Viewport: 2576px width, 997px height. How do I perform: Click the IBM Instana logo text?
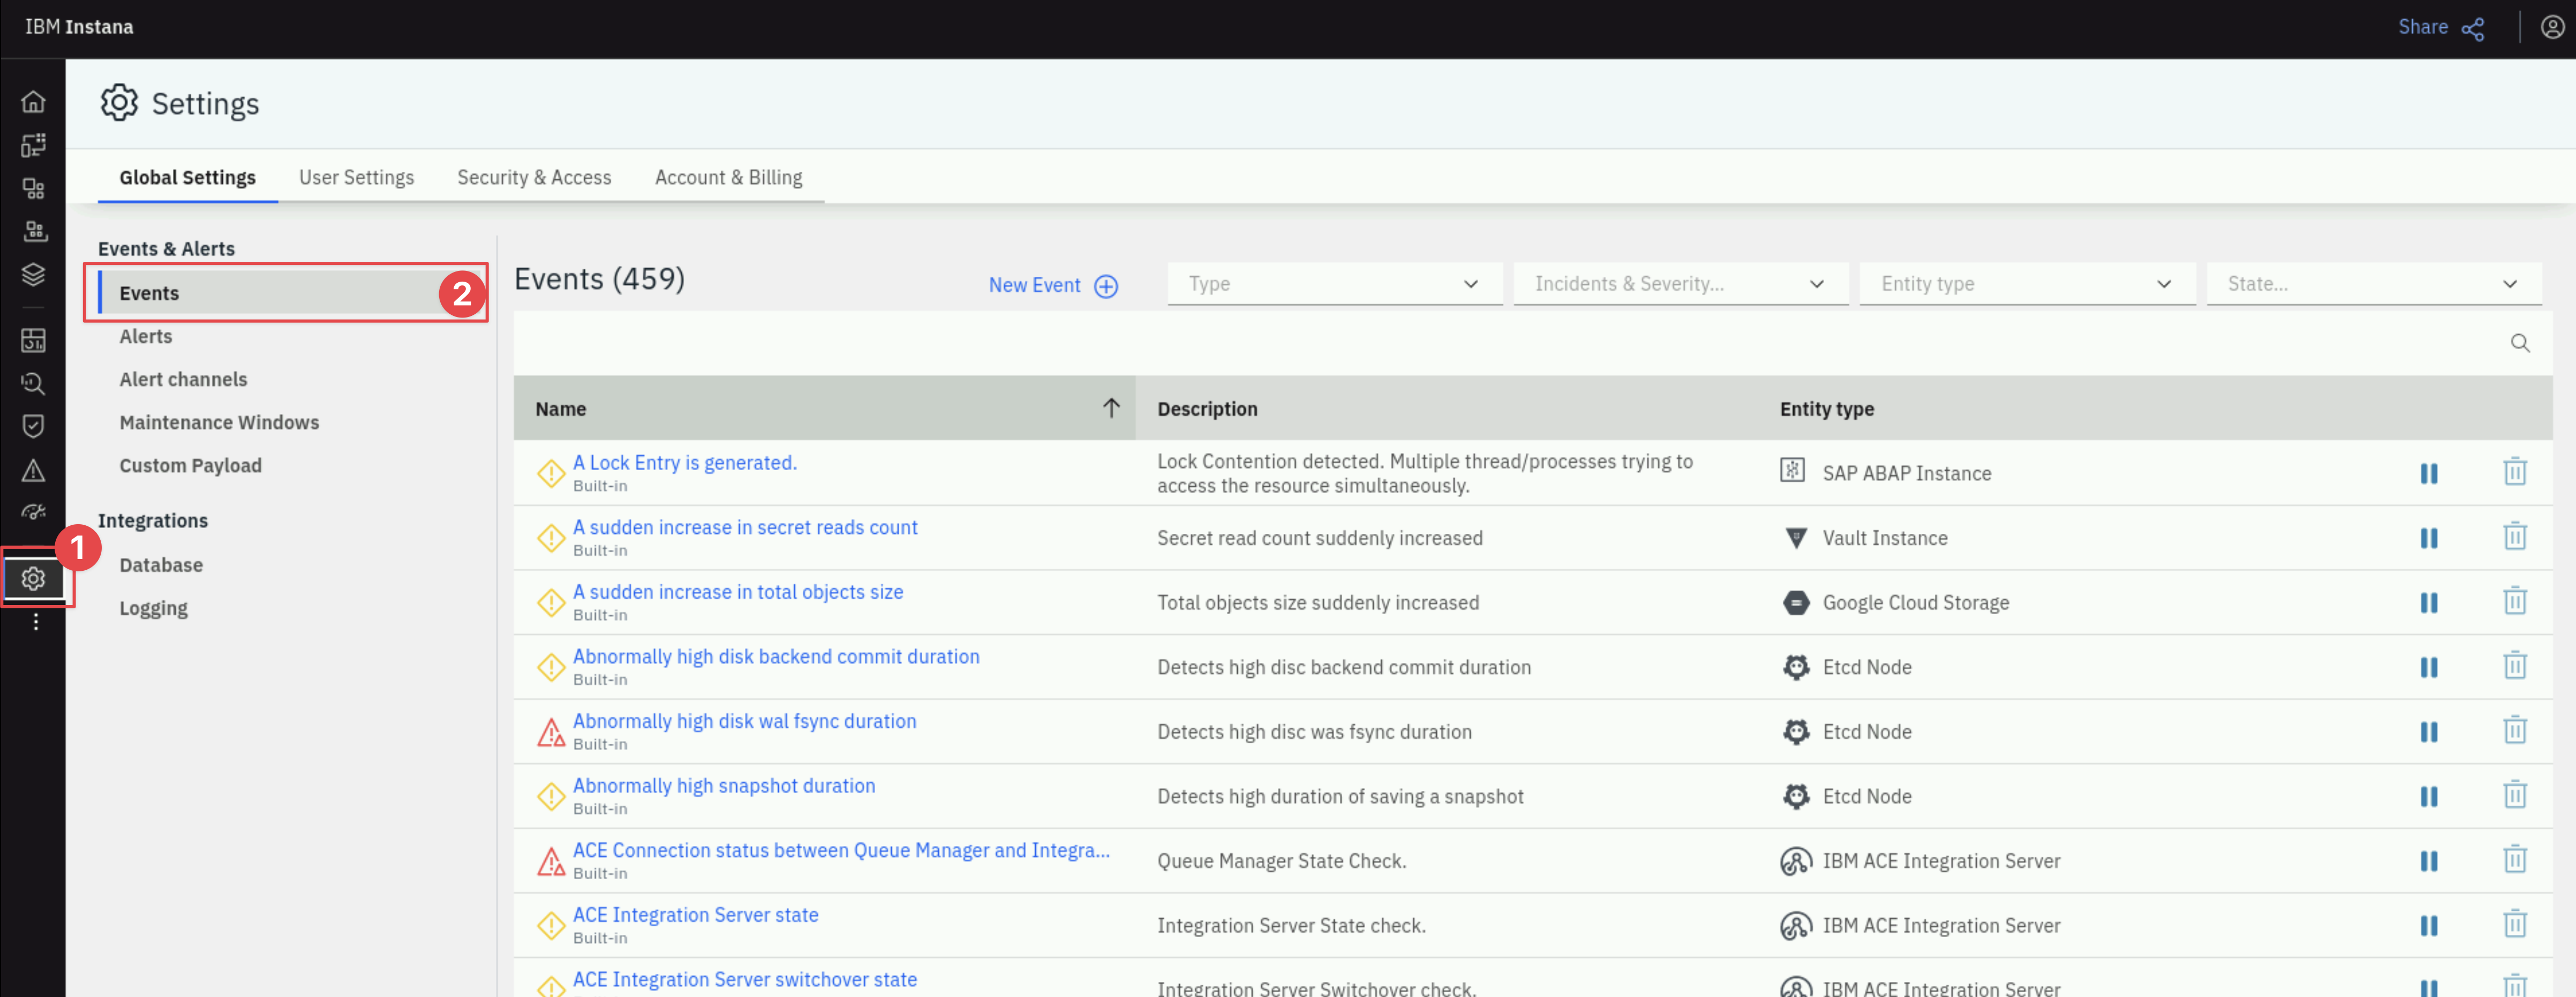point(79,27)
